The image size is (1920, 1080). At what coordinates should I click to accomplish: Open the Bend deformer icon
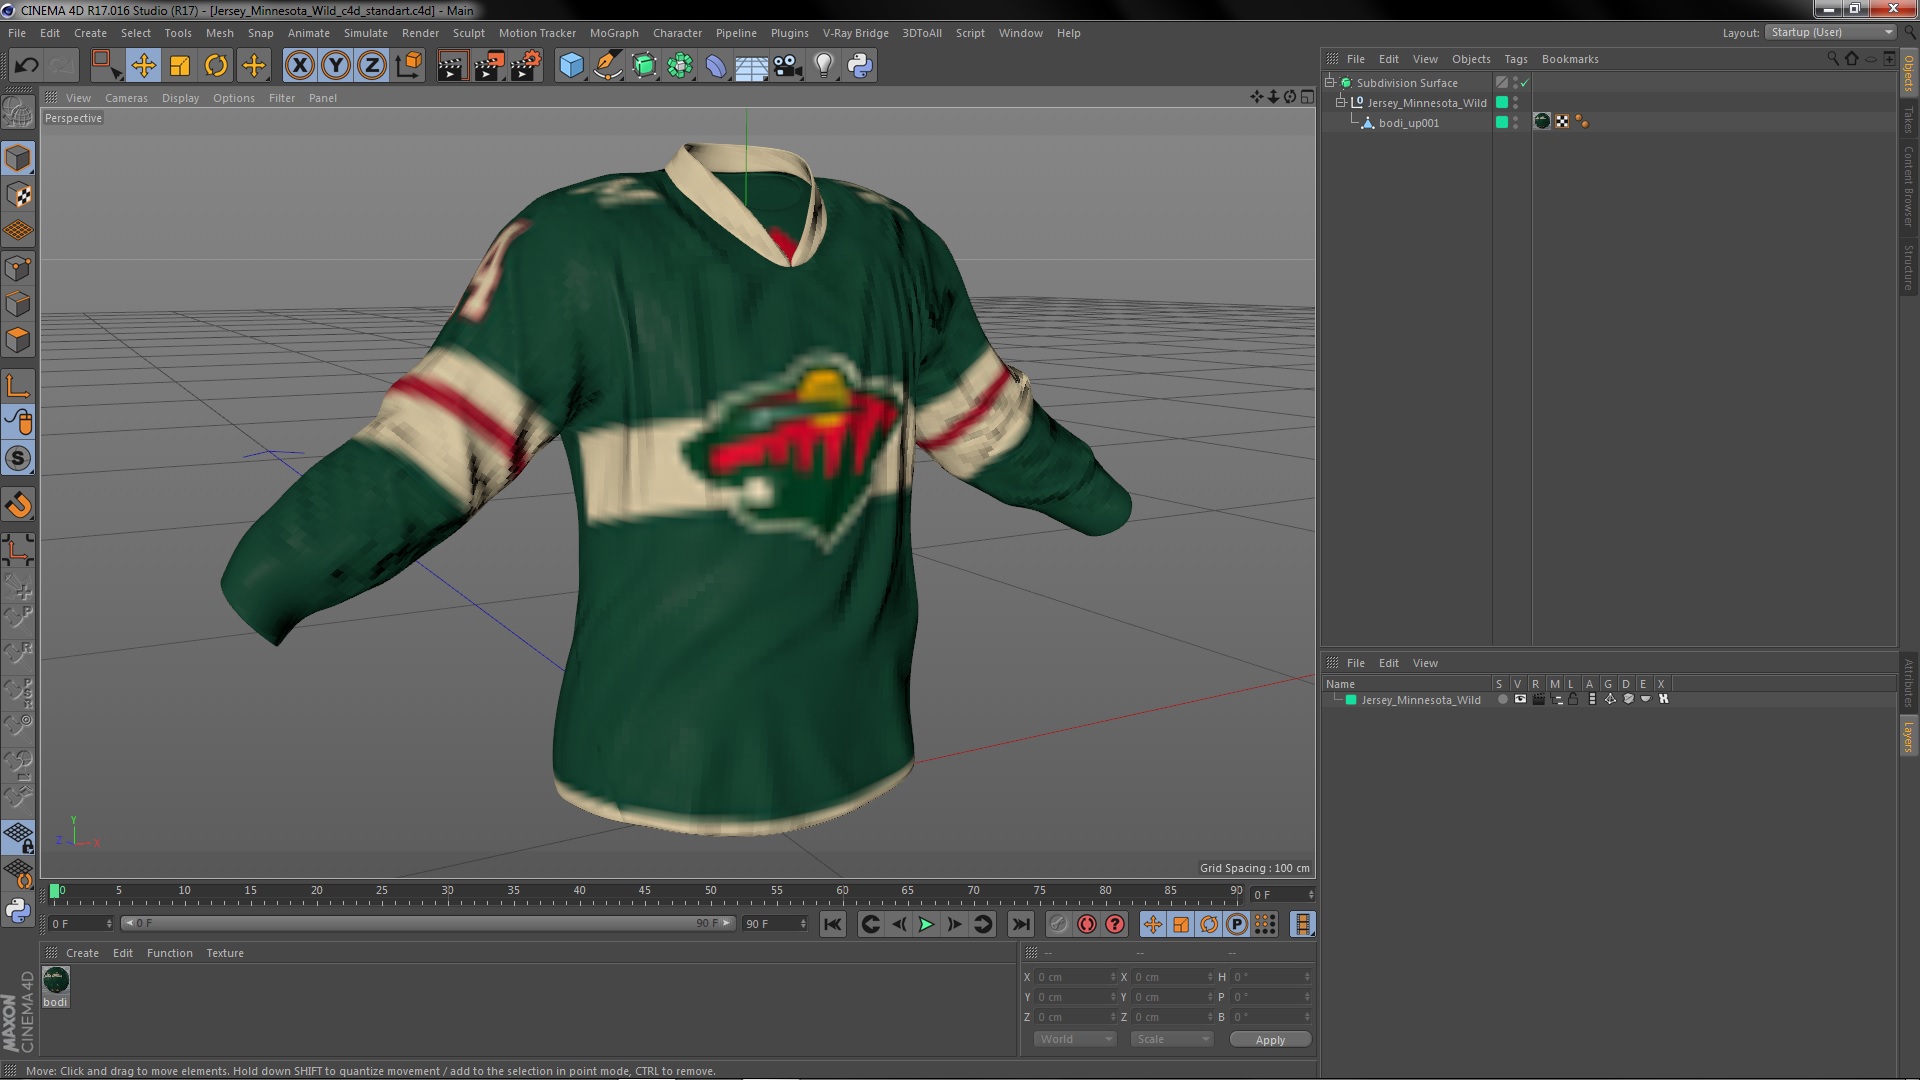click(x=716, y=66)
